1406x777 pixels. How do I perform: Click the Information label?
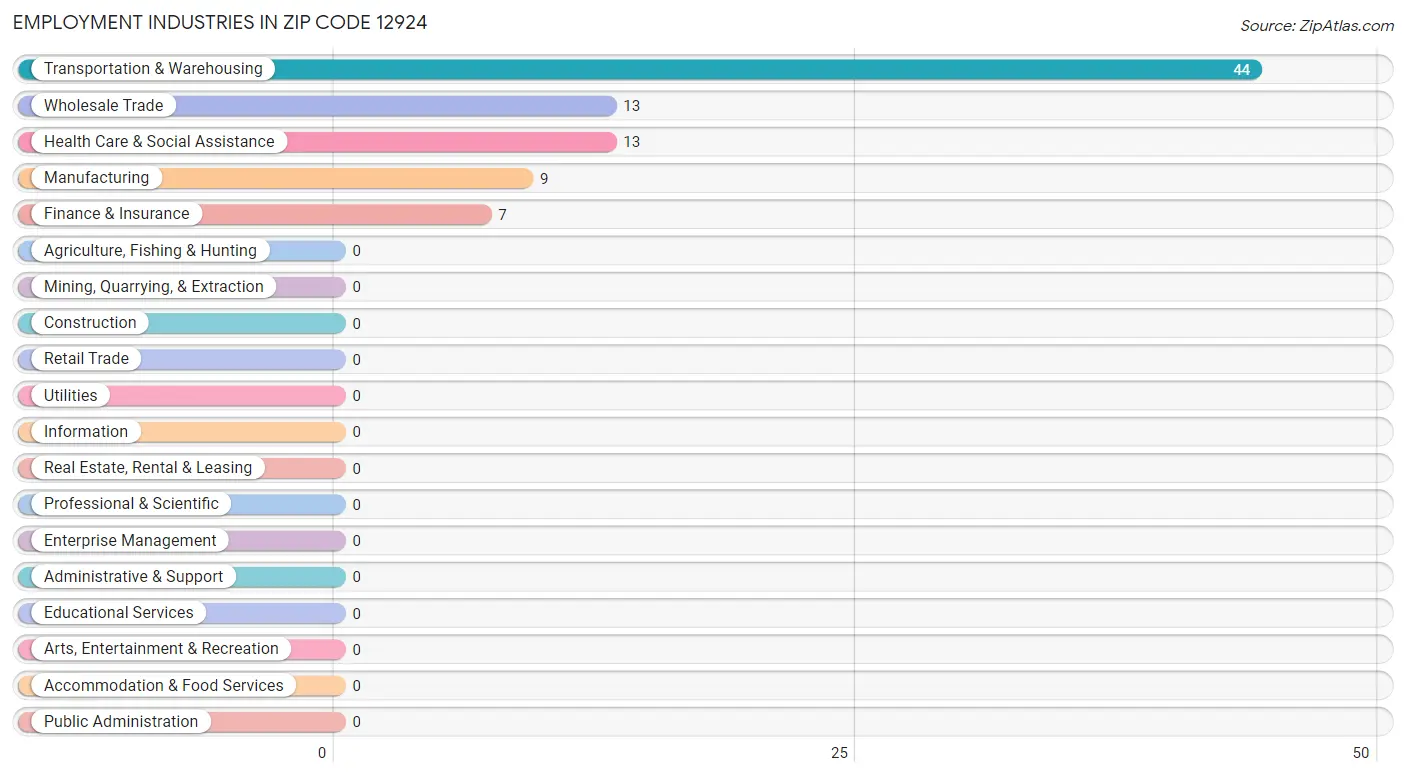coord(86,431)
